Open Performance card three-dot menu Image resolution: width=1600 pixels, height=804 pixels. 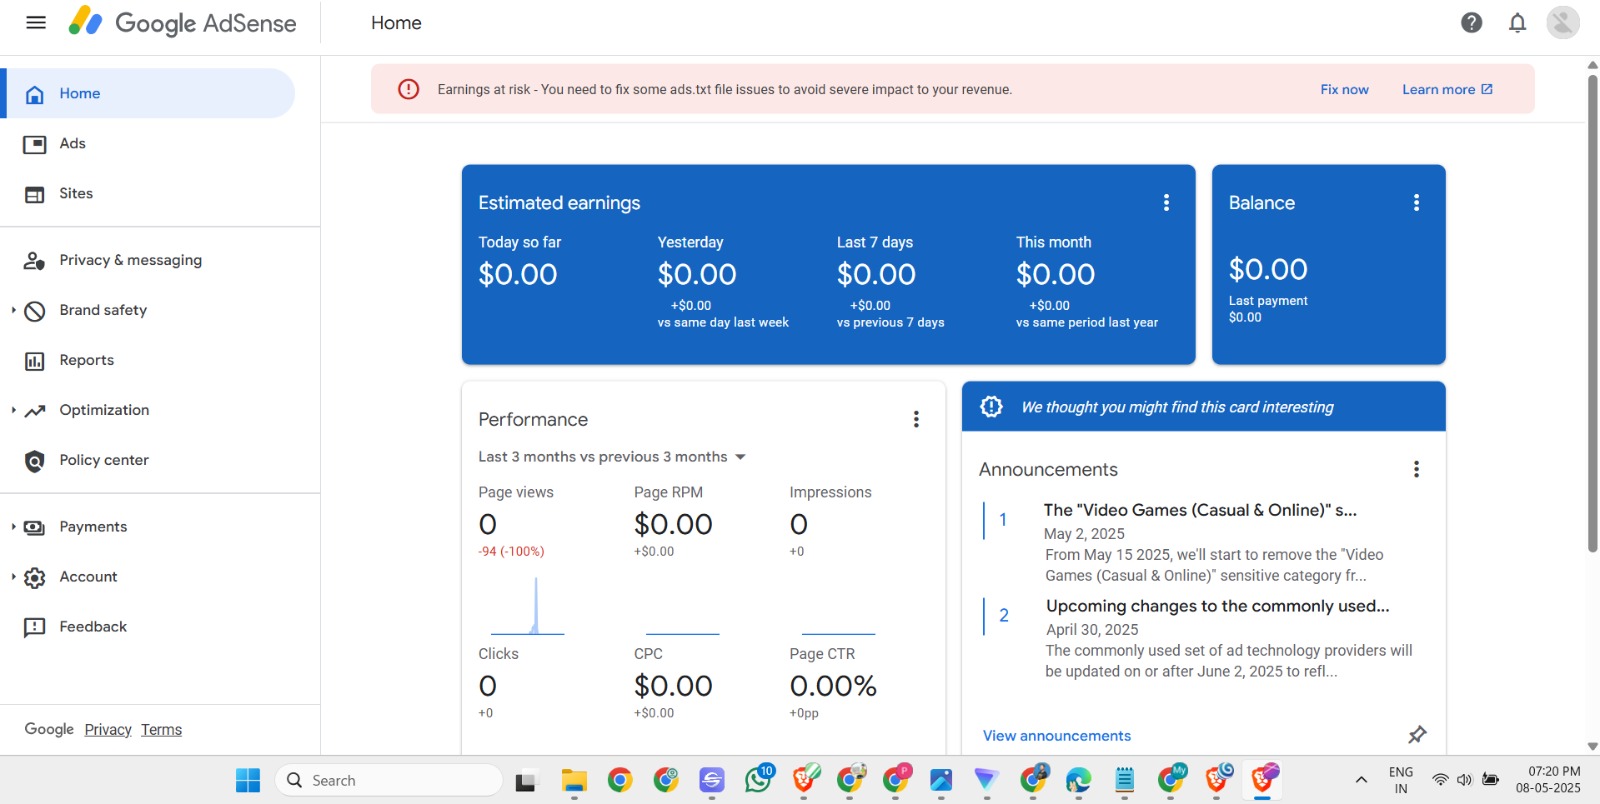click(916, 419)
